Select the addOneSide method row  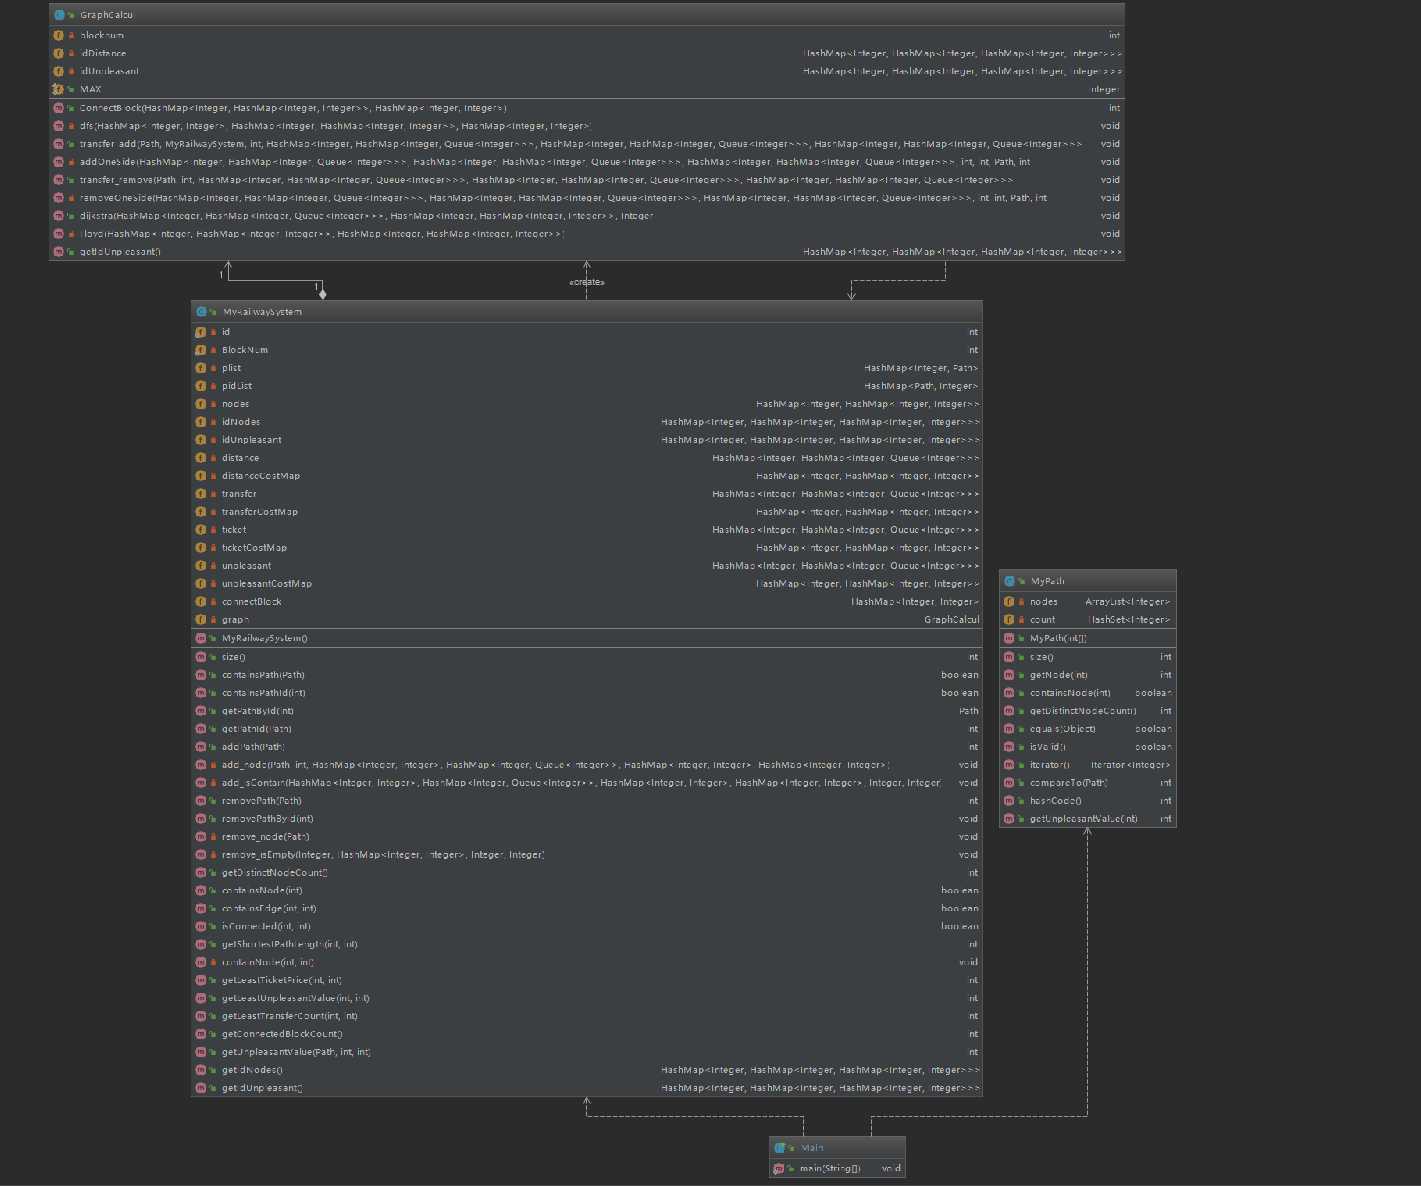pos(587,162)
